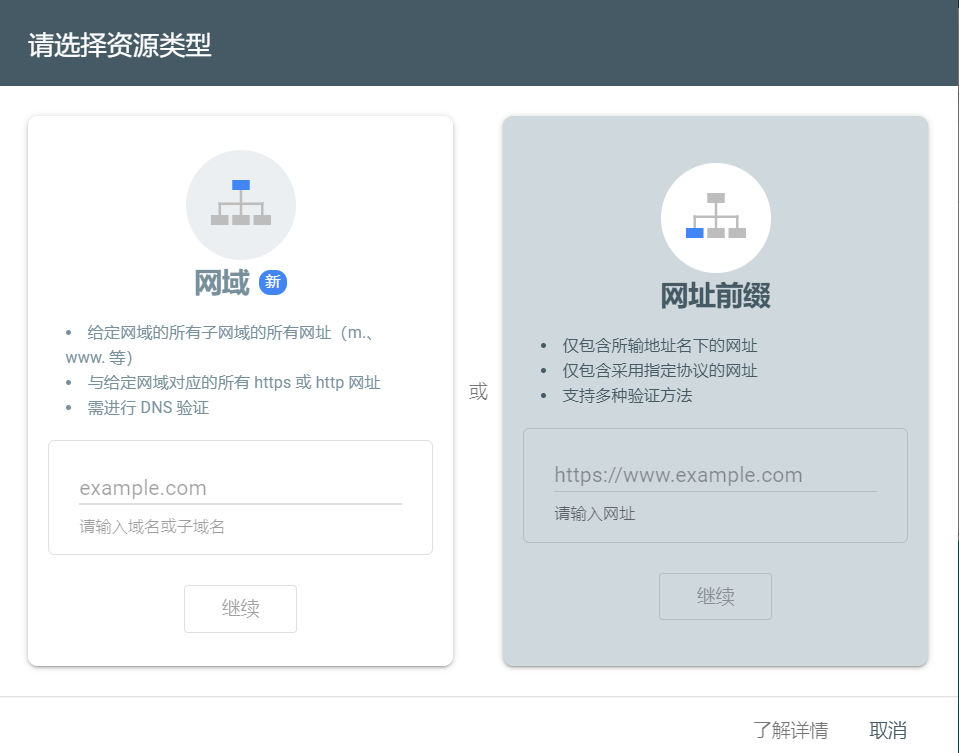Click the 请选择资源类型 dialog title
This screenshot has height=753, width=959.
(120, 45)
